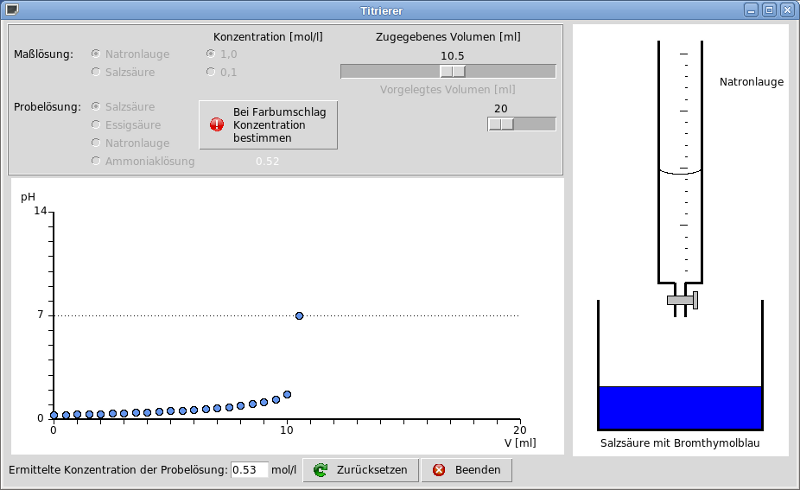Click the red X quit icon
The image size is (800, 490).
pyautogui.click(x=438, y=470)
